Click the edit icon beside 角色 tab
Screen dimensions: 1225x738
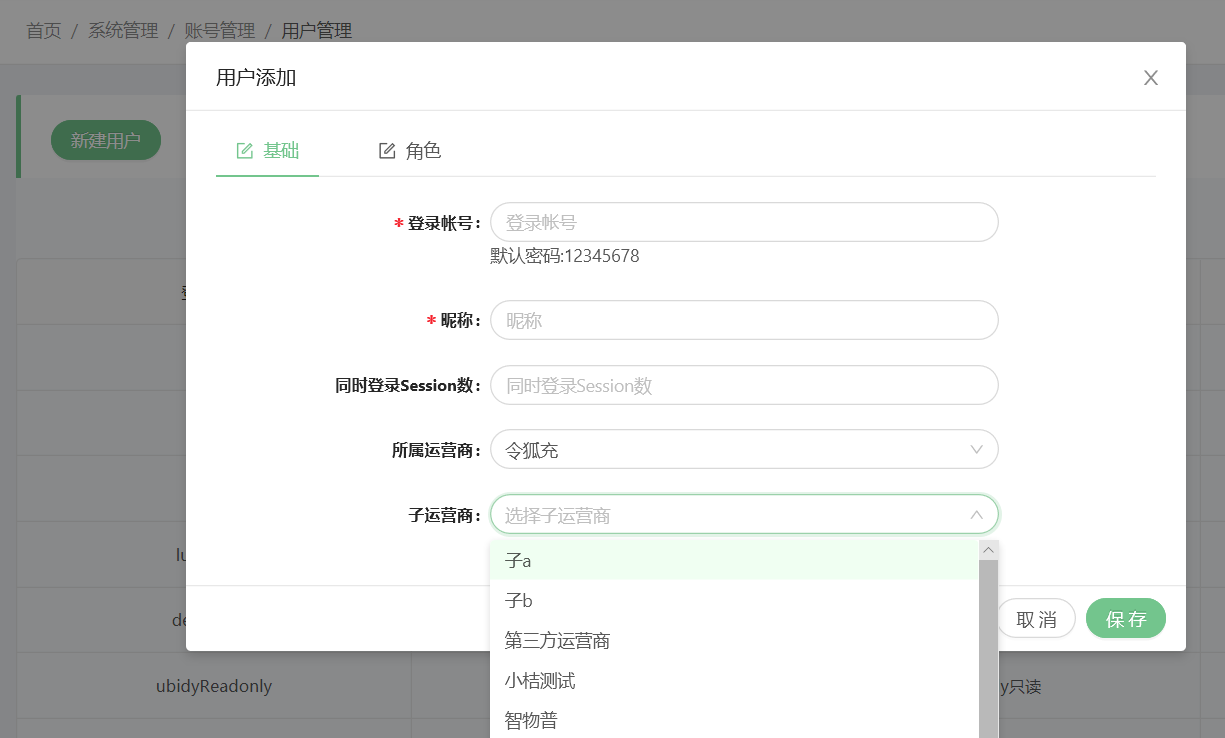pyautogui.click(x=387, y=151)
